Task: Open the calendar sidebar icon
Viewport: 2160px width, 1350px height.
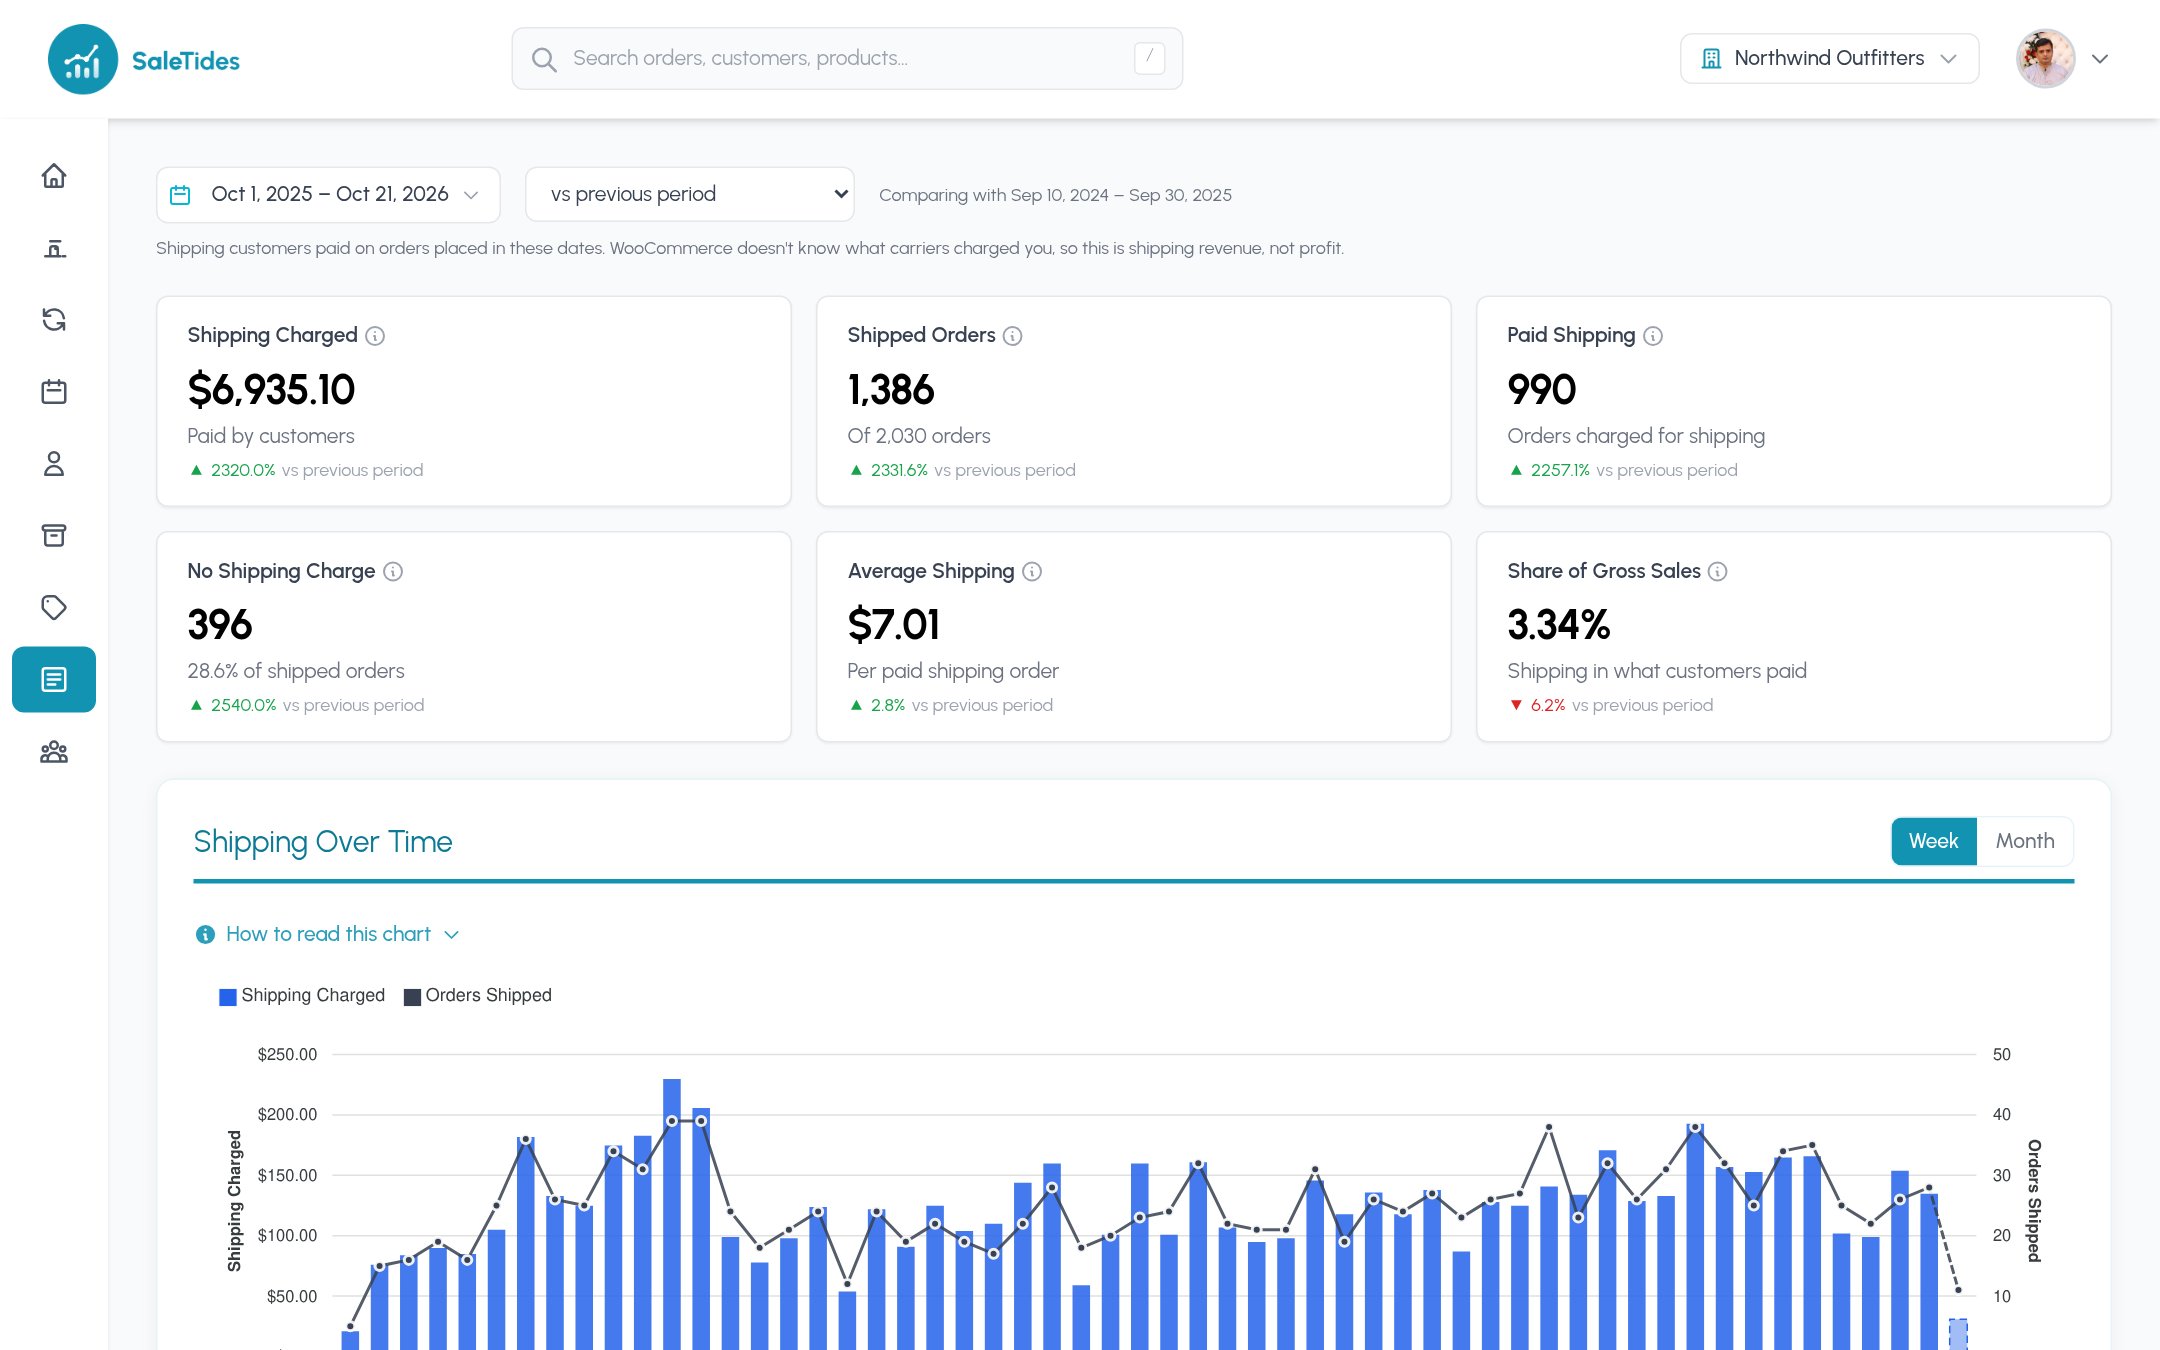Action: point(54,392)
